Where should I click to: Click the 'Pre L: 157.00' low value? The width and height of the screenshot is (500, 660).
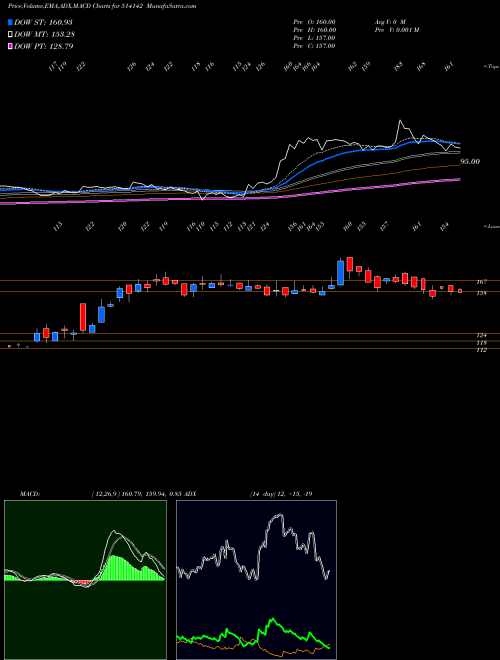coord(314,38)
